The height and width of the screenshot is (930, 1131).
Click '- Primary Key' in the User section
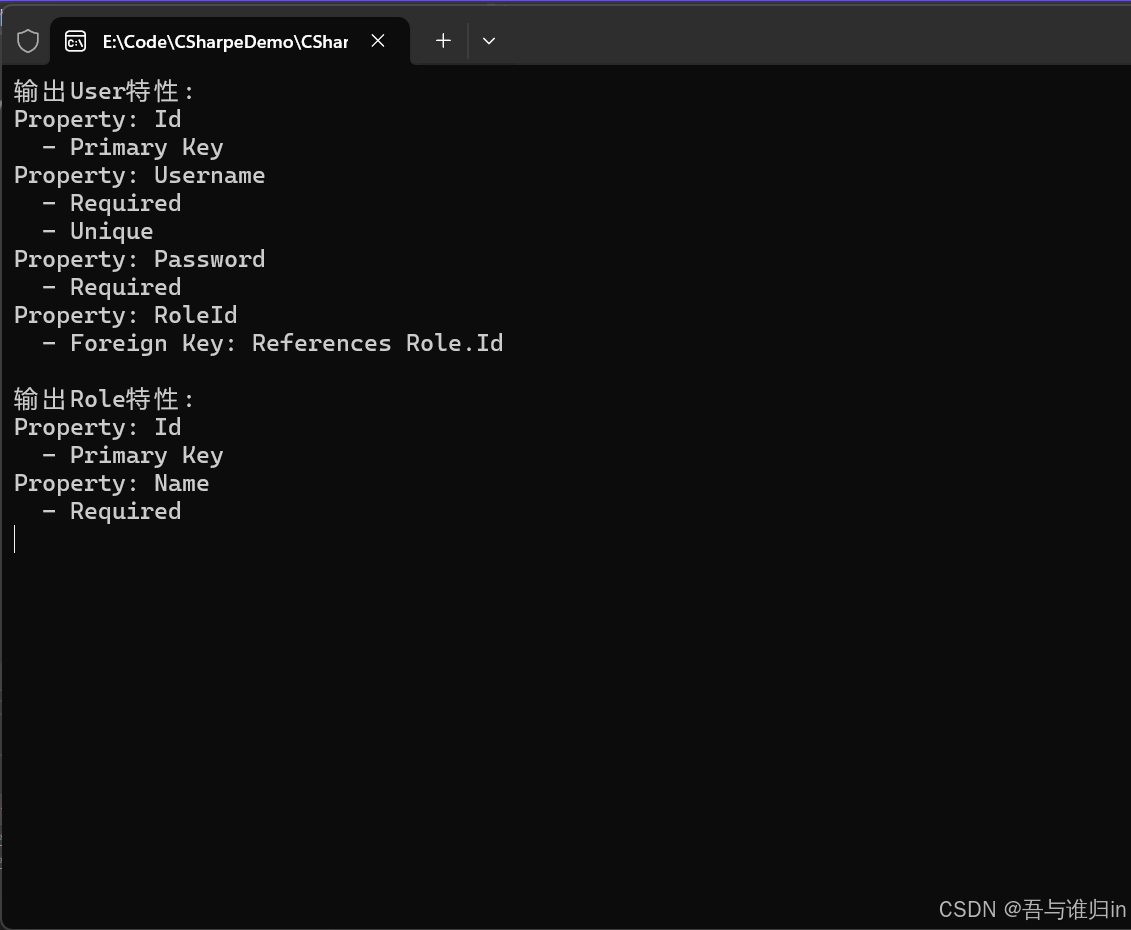133,147
